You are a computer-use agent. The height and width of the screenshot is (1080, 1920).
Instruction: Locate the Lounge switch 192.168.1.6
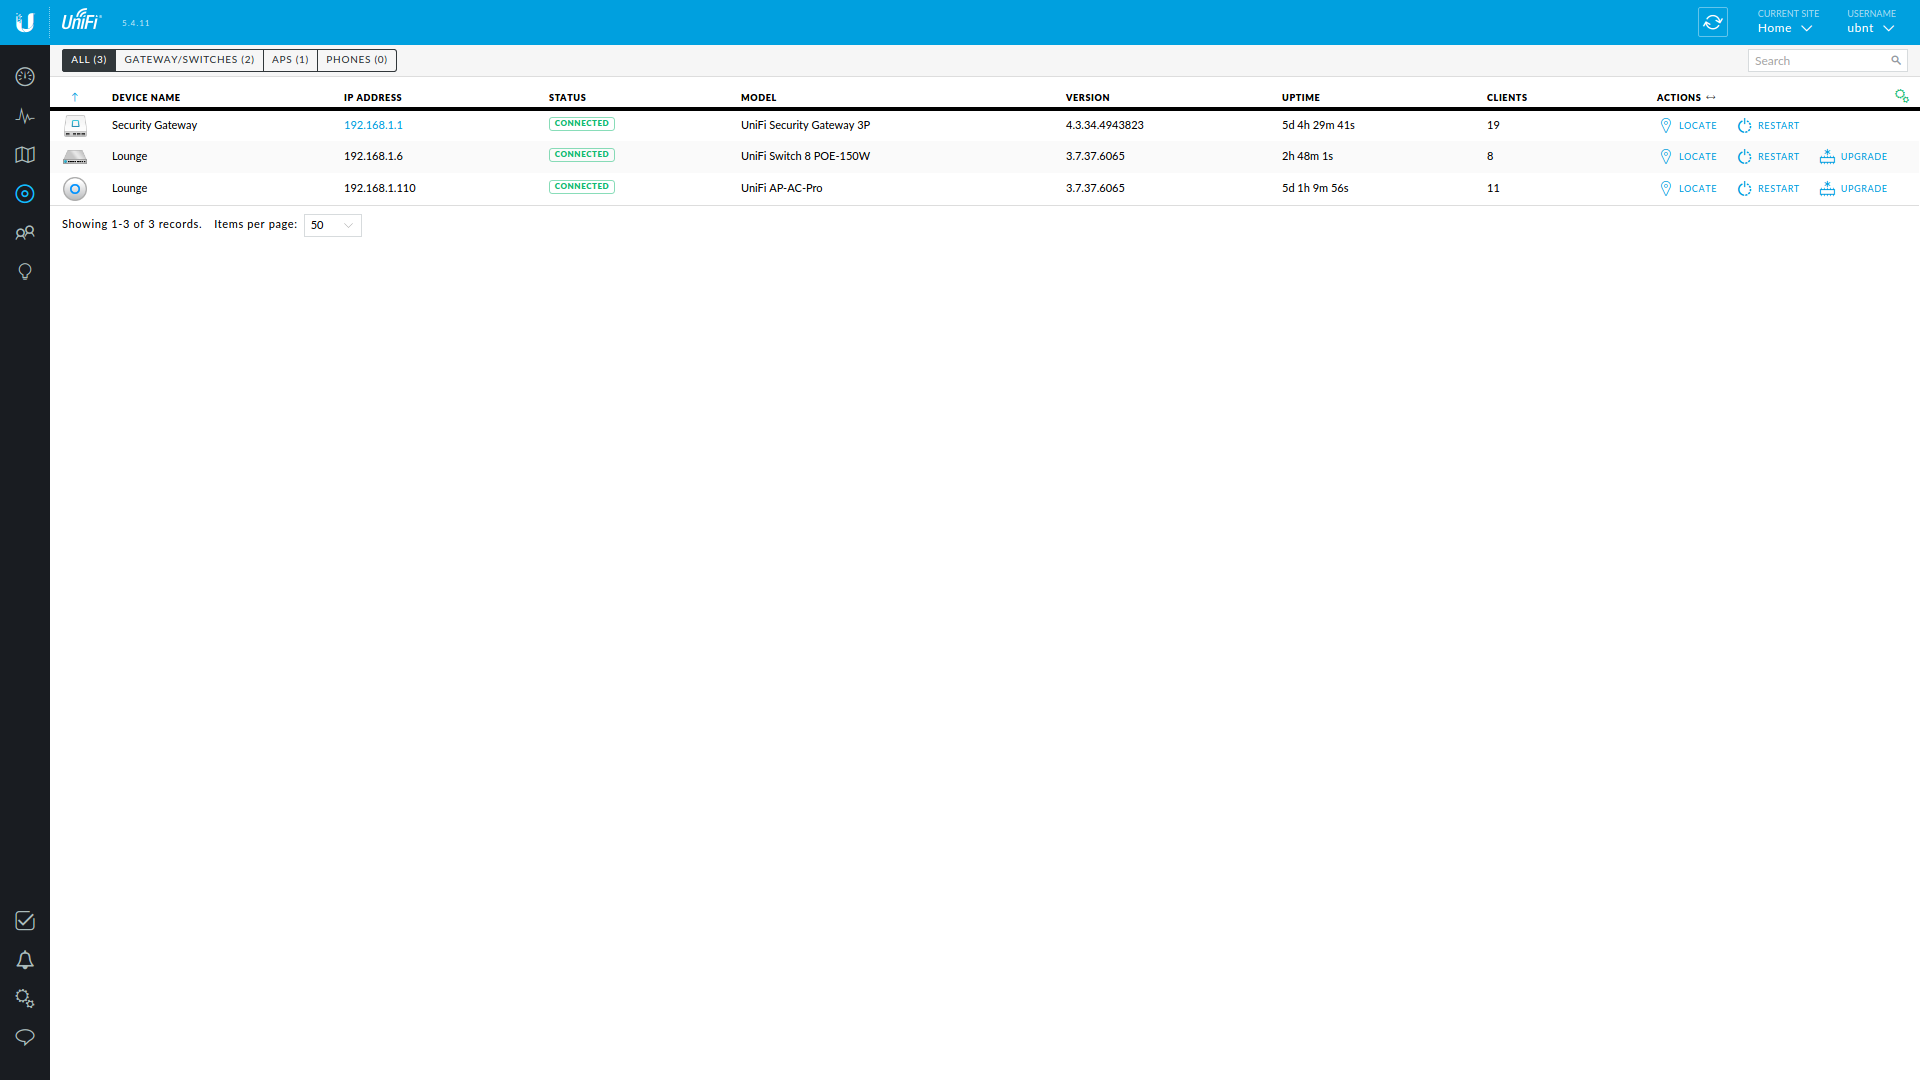pos(1688,157)
